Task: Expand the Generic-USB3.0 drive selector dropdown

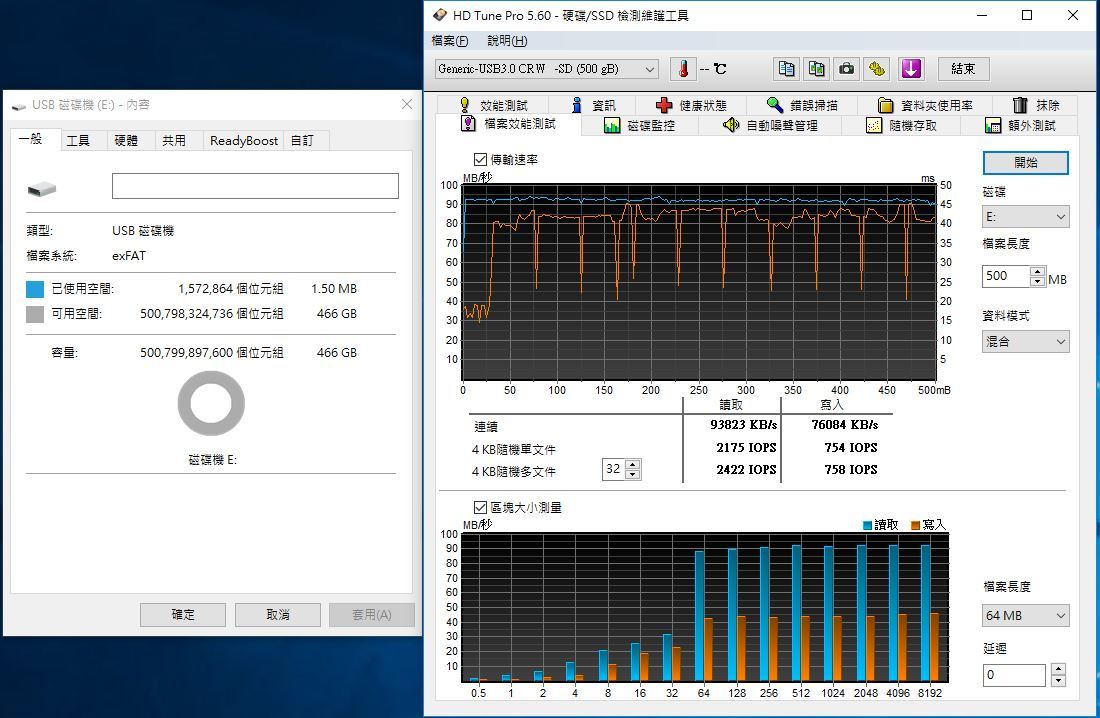Action: 548,69
